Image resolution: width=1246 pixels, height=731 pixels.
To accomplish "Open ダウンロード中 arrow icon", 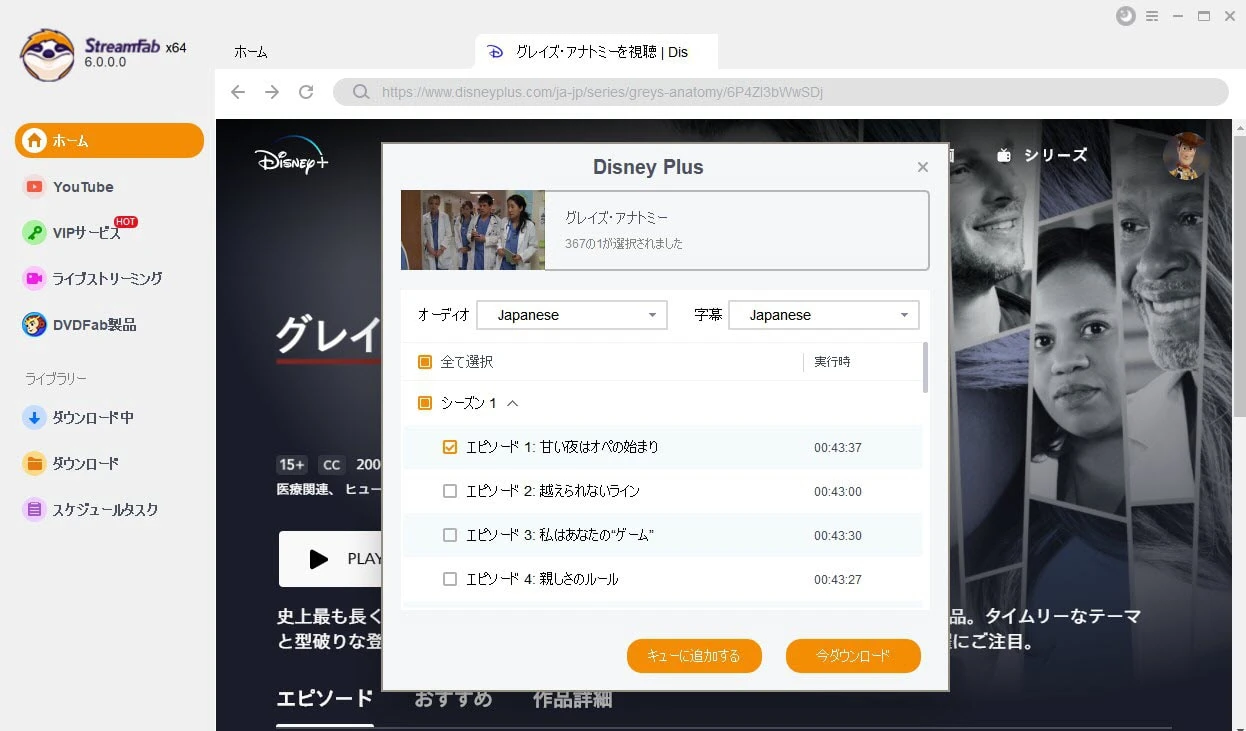I will click(x=34, y=418).
